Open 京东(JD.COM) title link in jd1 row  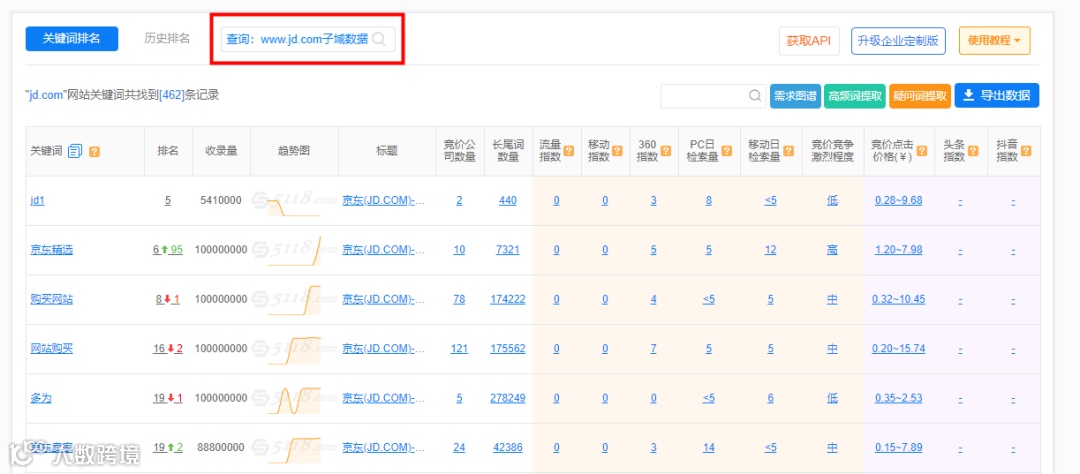tap(384, 200)
